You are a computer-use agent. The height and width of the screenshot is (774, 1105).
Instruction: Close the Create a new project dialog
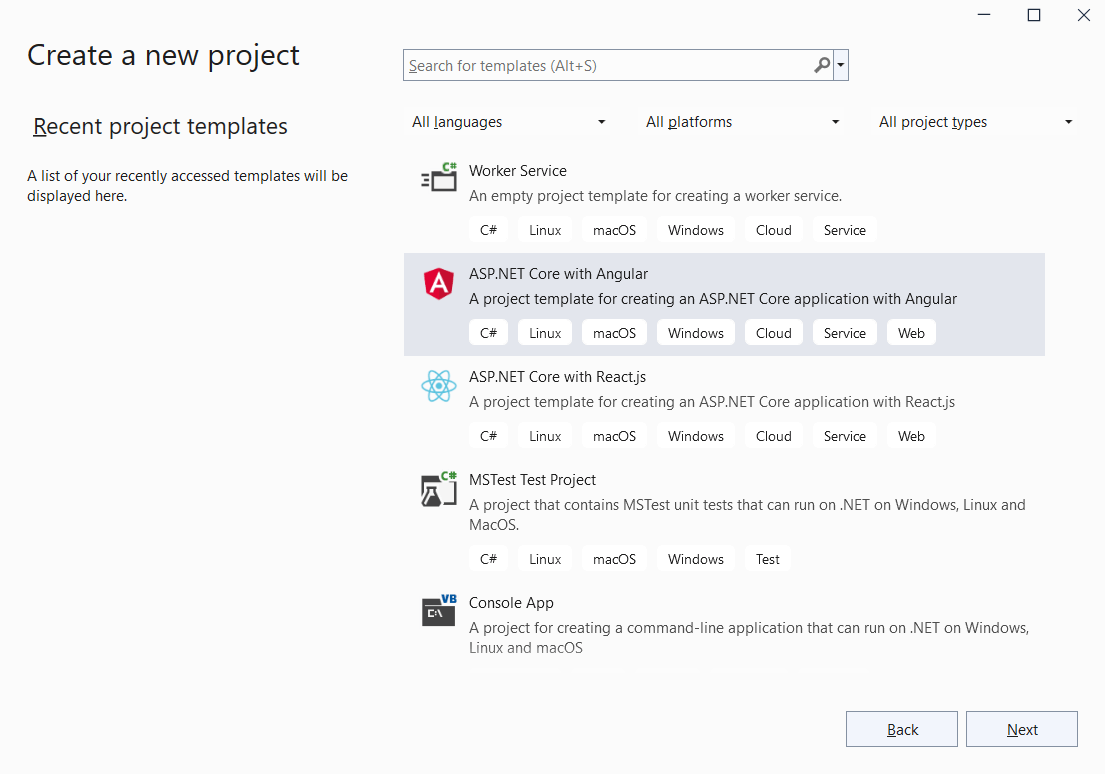pos(1084,15)
